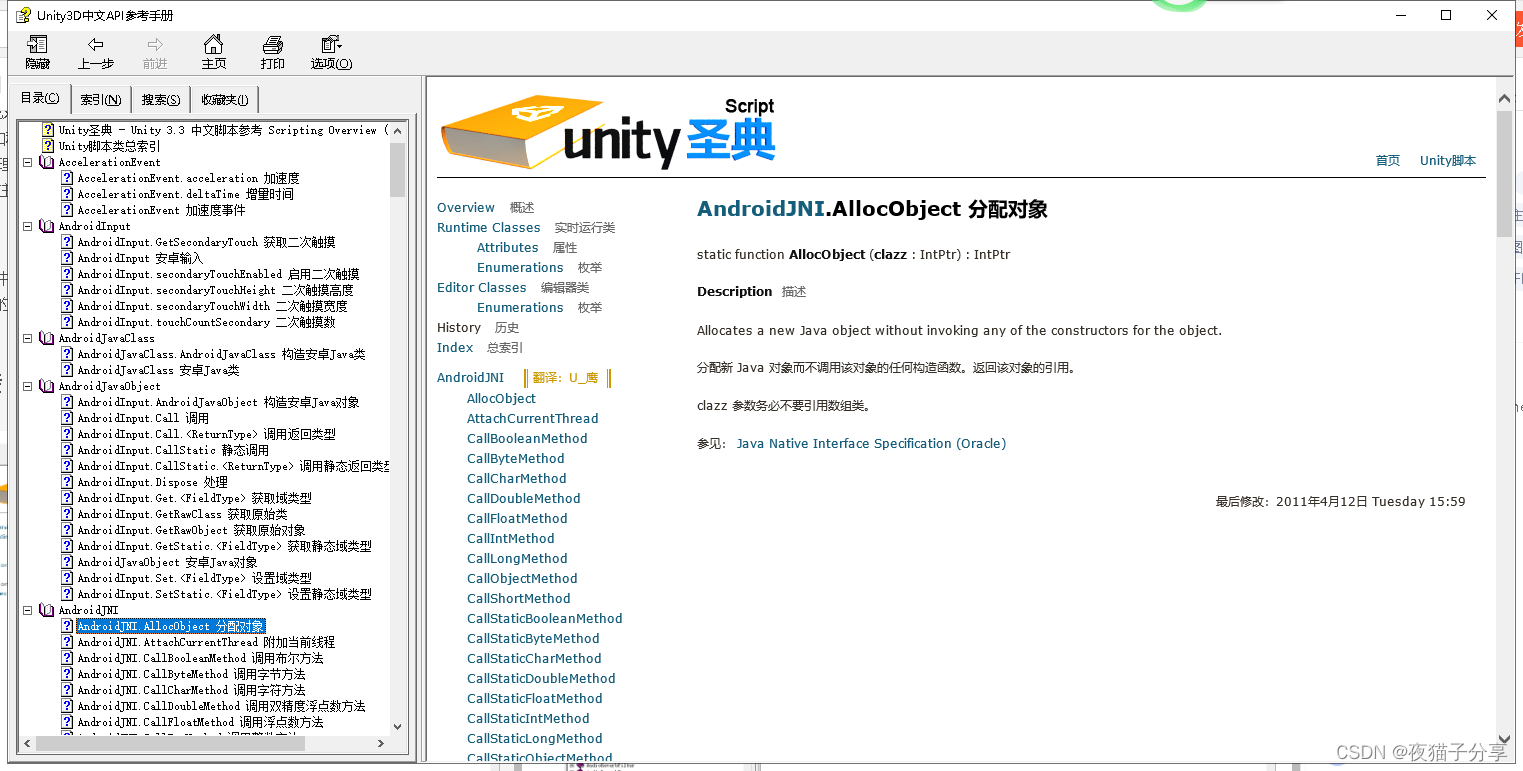
Task: Click the AndroidJavaClass book icon
Action: pos(47,338)
